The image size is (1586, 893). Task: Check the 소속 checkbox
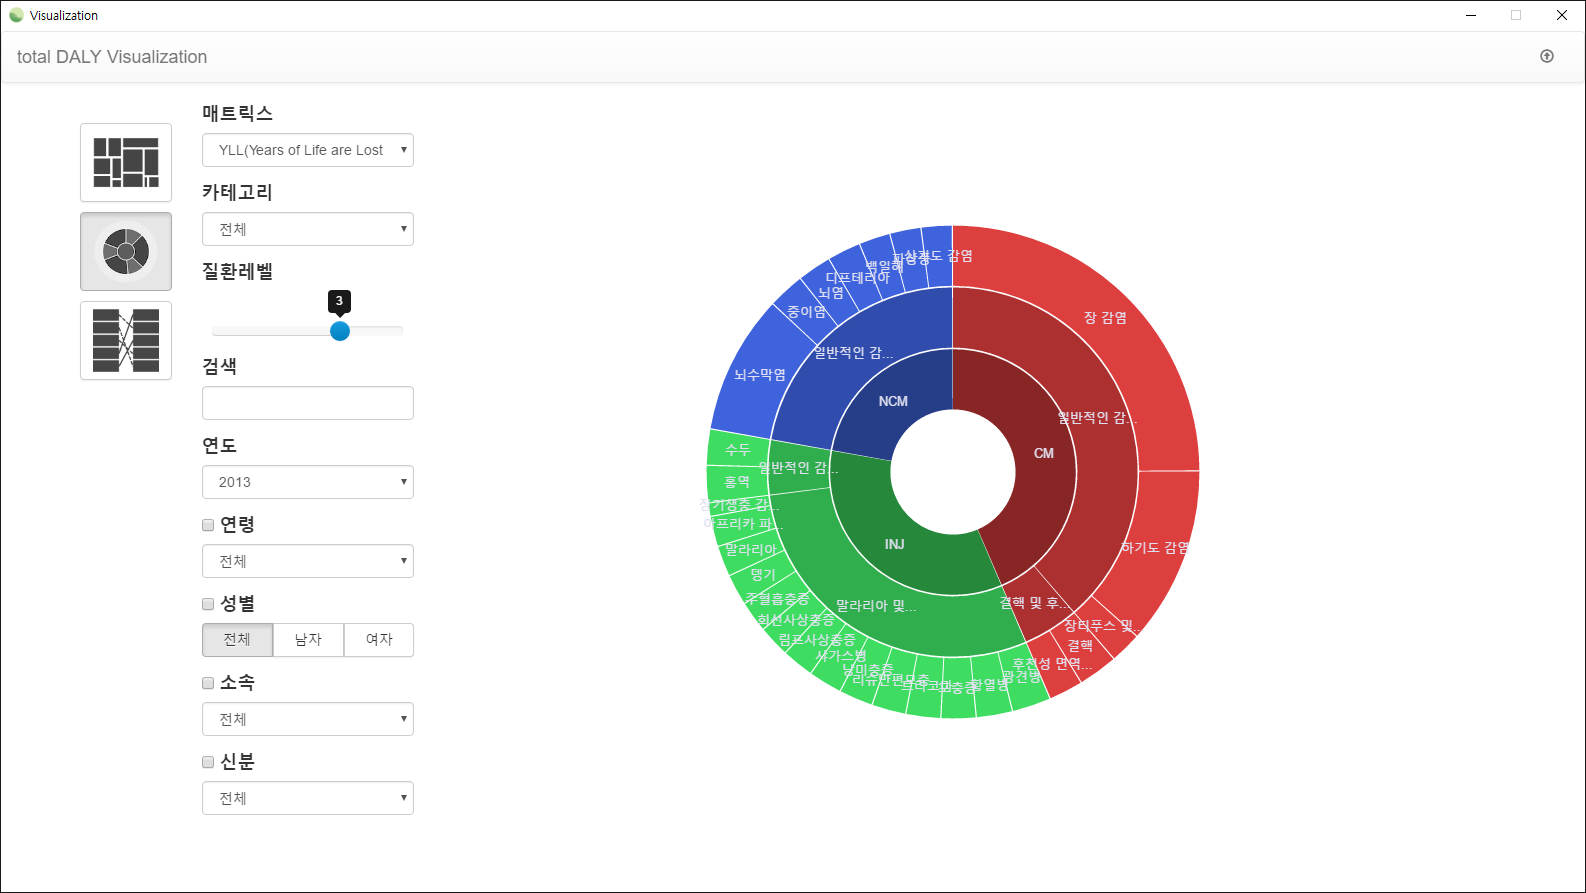click(x=208, y=683)
